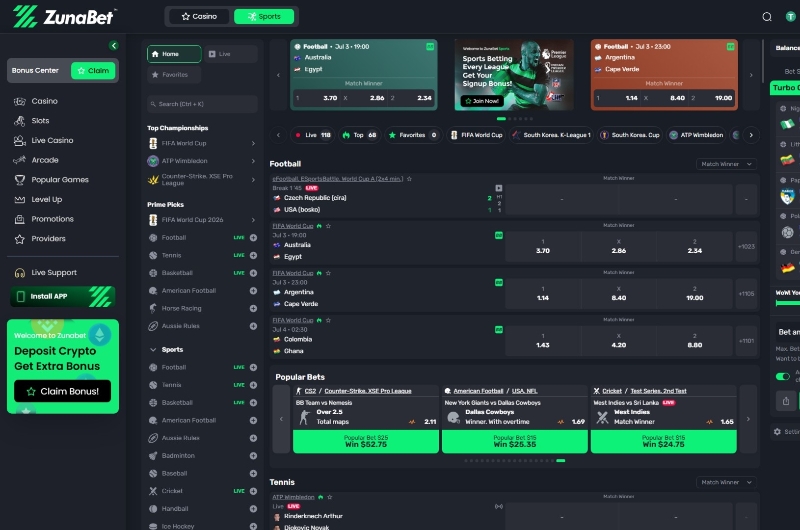Place popular bet Win $52.75
The image size is (800, 530).
pos(366,442)
